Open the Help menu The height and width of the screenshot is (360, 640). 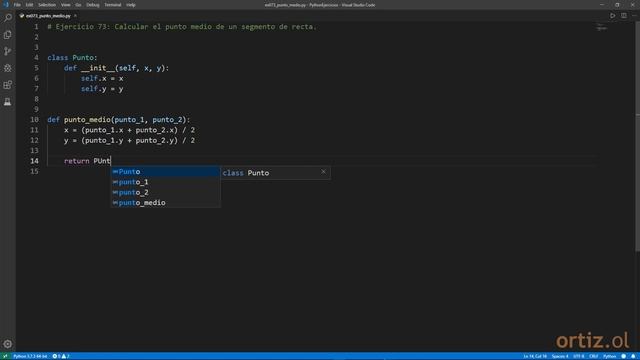(x=131, y=5)
